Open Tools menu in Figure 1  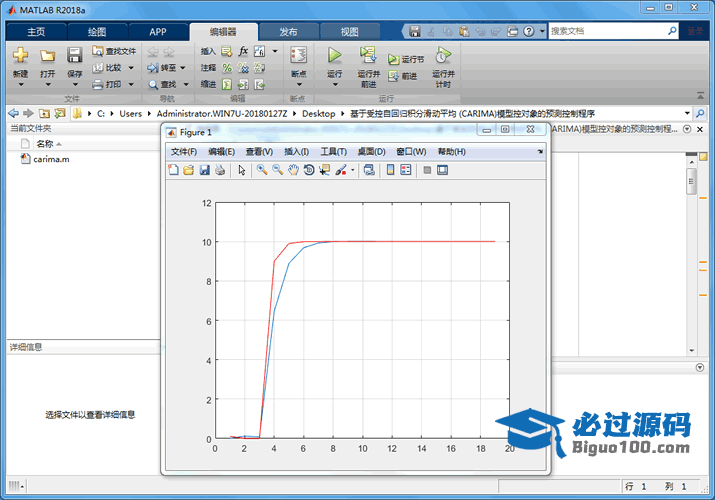pos(333,152)
